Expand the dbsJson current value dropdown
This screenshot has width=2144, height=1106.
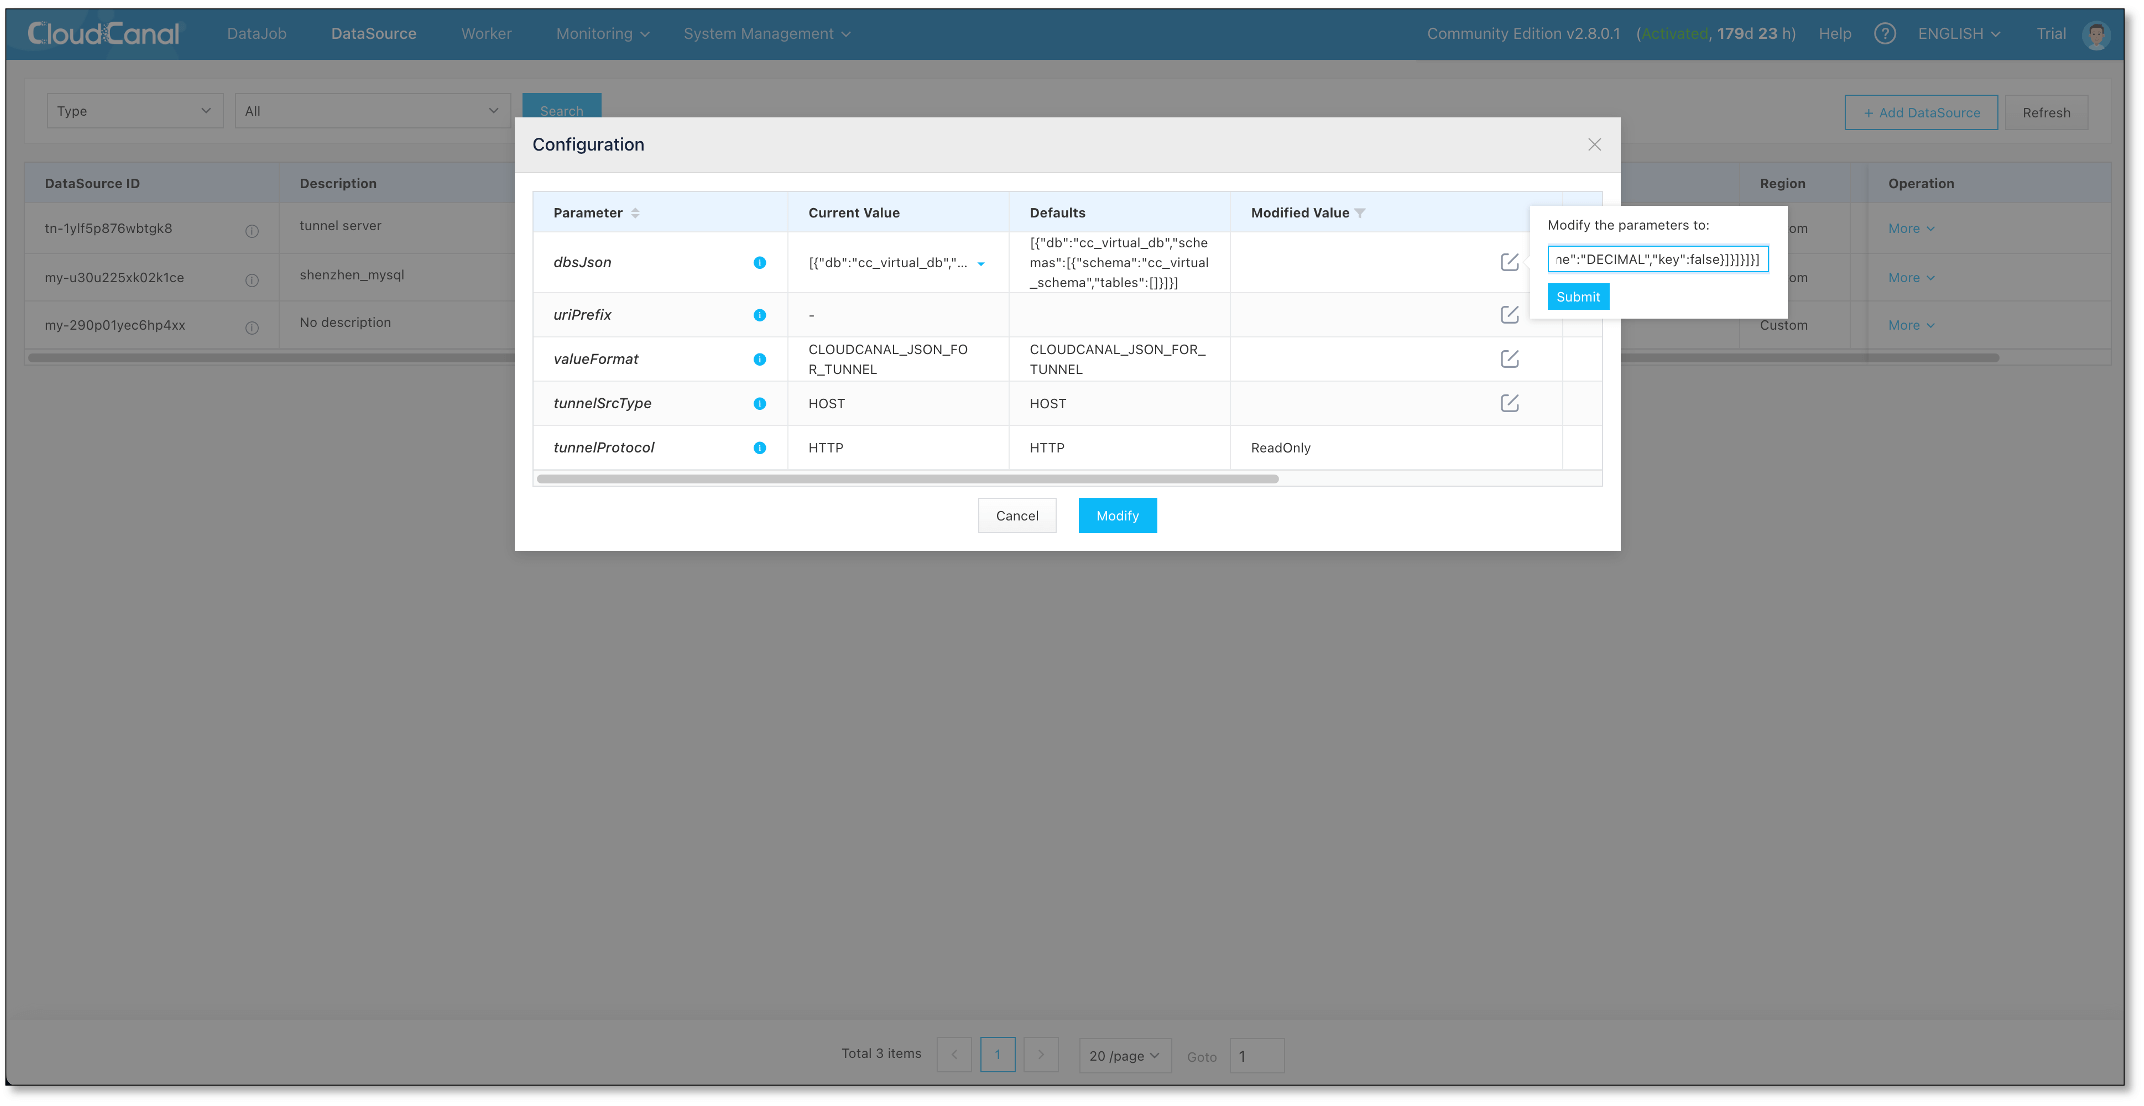click(982, 263)
